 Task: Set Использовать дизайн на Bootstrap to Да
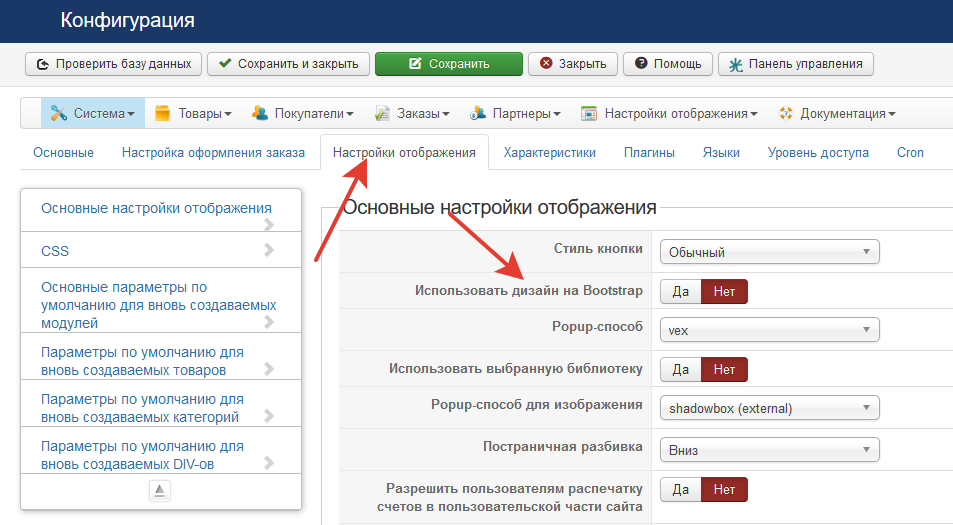pos(681,292)
